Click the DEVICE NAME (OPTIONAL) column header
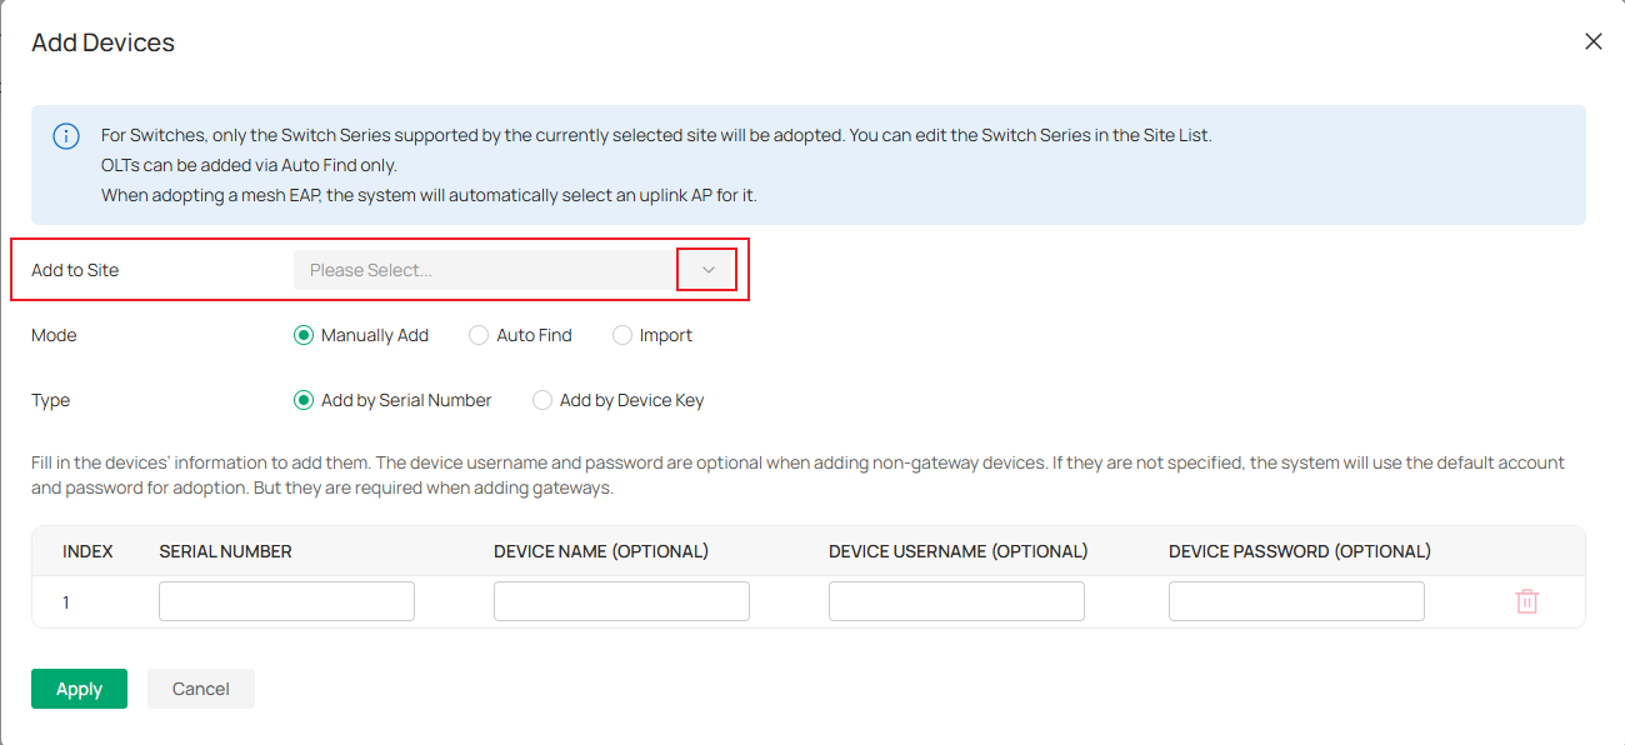The width and height of the screenshot is (1625, 745). tap(601, 551)
